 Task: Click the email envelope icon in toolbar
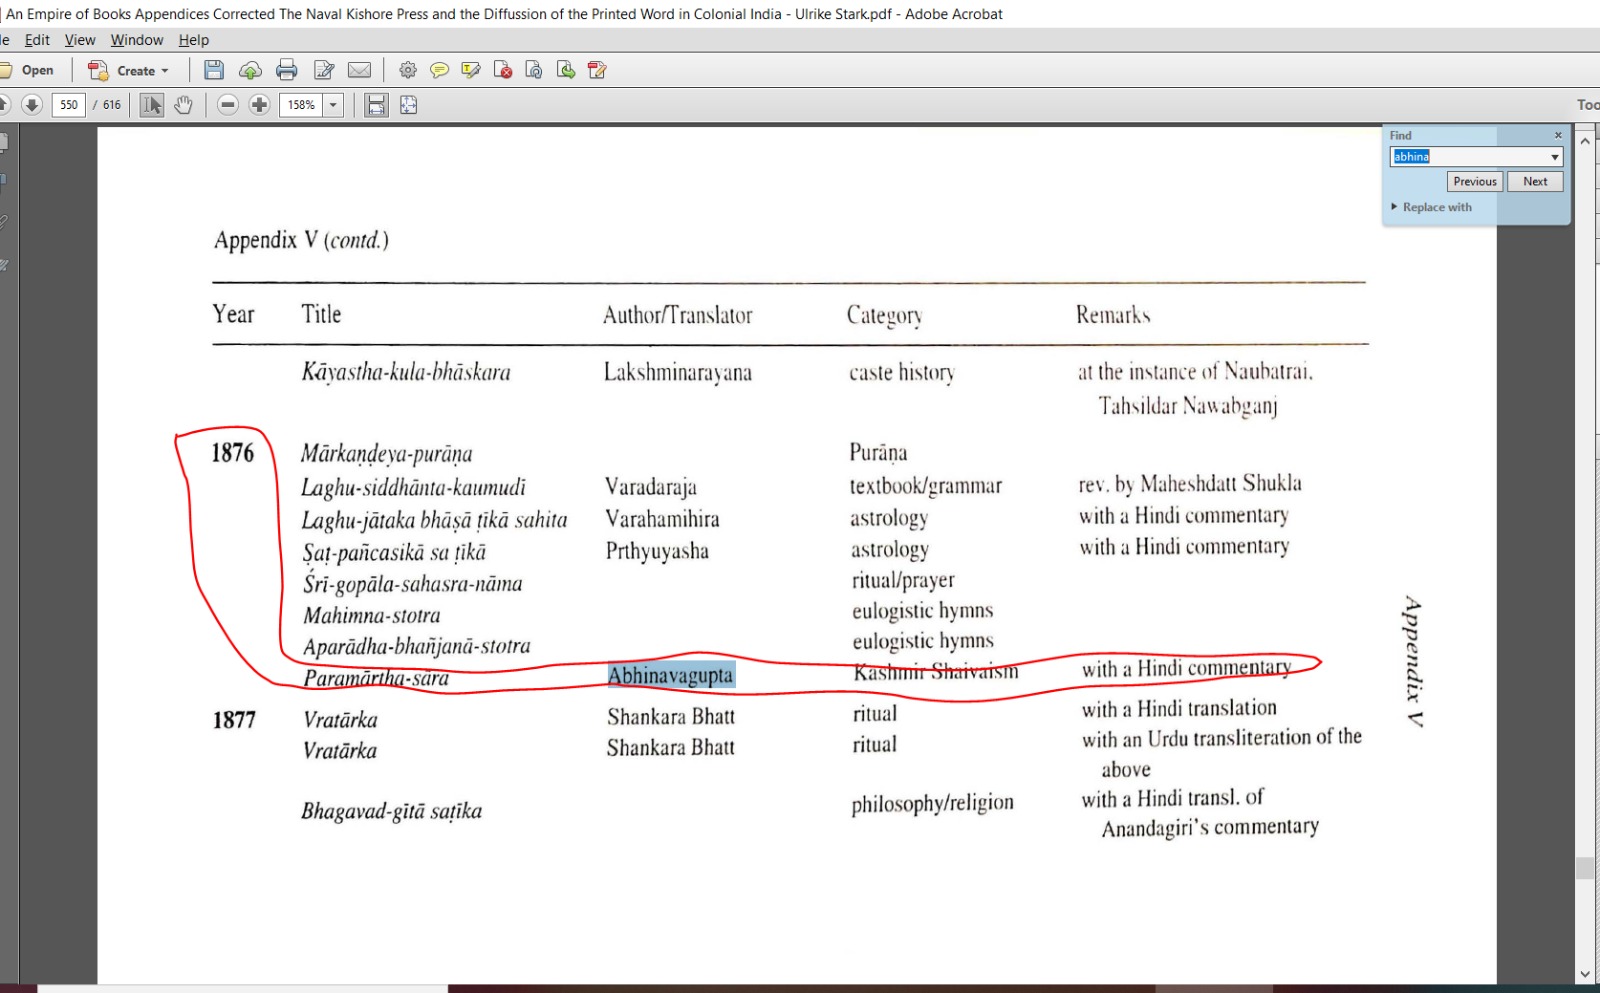(359, 70)
